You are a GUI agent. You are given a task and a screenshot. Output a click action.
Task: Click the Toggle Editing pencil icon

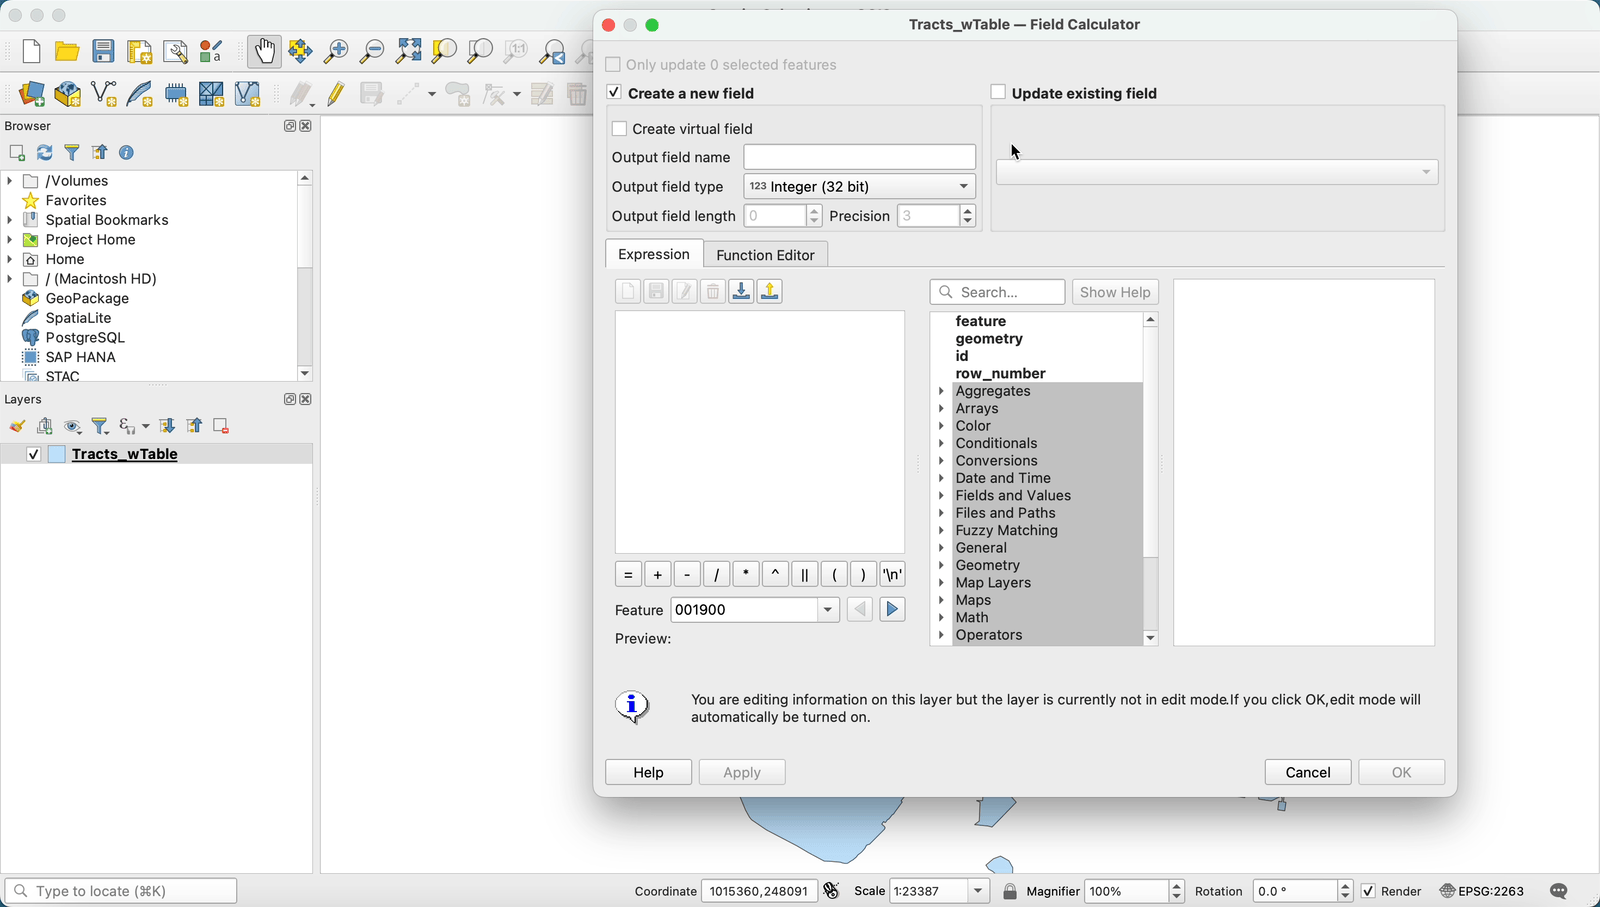(334, 93)
